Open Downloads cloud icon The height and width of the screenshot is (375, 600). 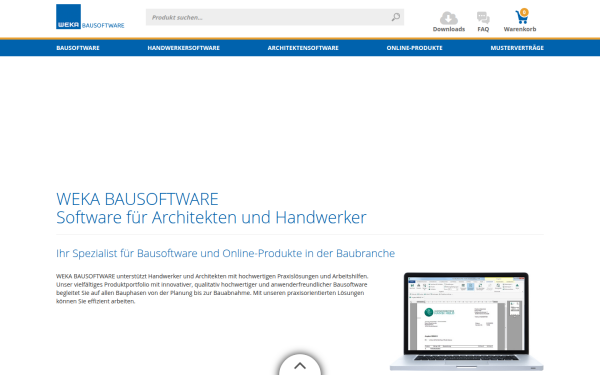[x=448, y=18]
